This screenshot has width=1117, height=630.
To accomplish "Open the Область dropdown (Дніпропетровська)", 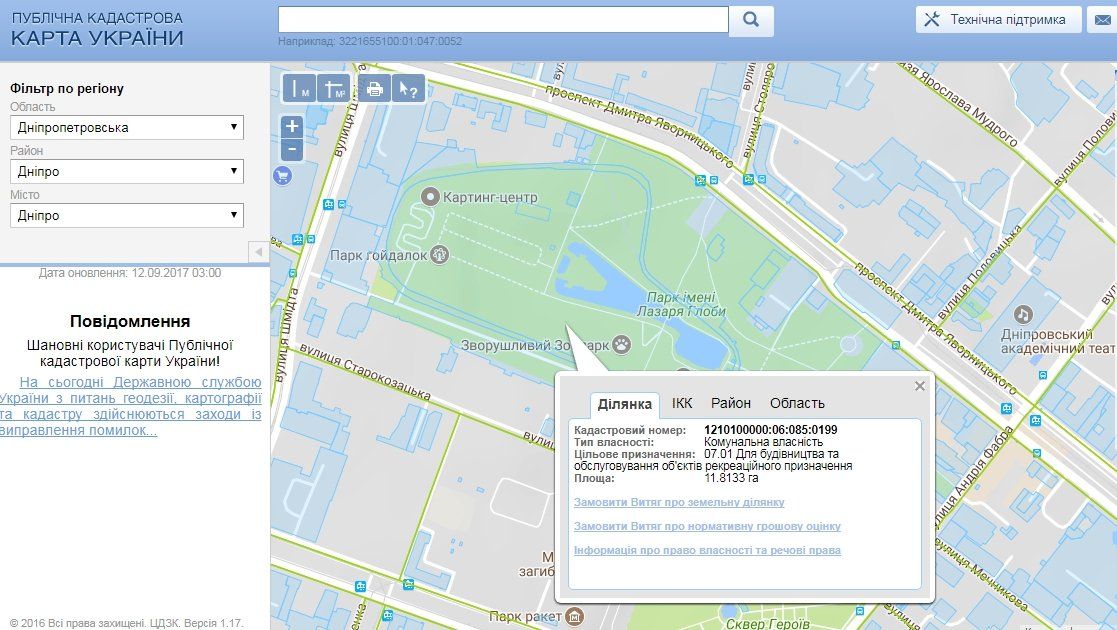I will pos(127,127).
